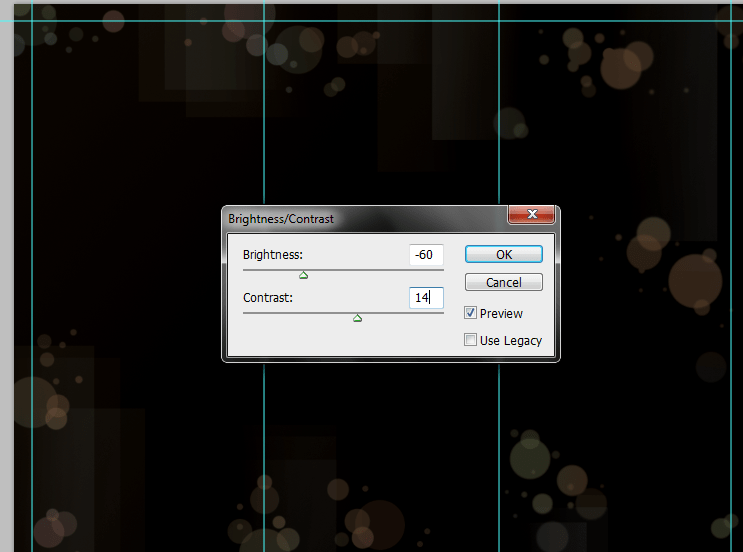The width and height of the screenshot is (743, 552).
Task: Click the Brightness/Contrast title bar
Action: click(360, 217)
